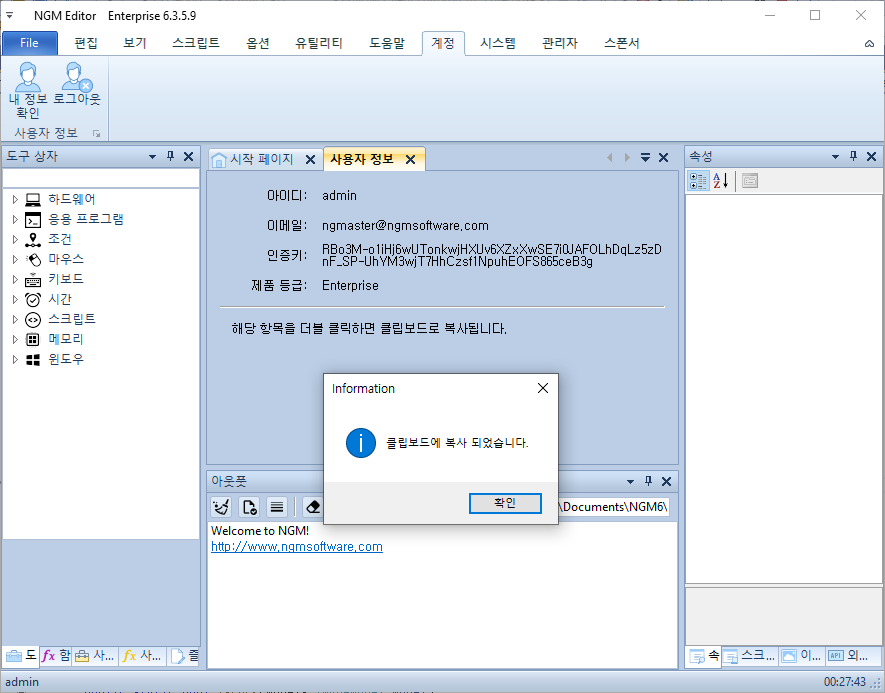Open the File menu

pyautogui.click(x=29, y=43)
